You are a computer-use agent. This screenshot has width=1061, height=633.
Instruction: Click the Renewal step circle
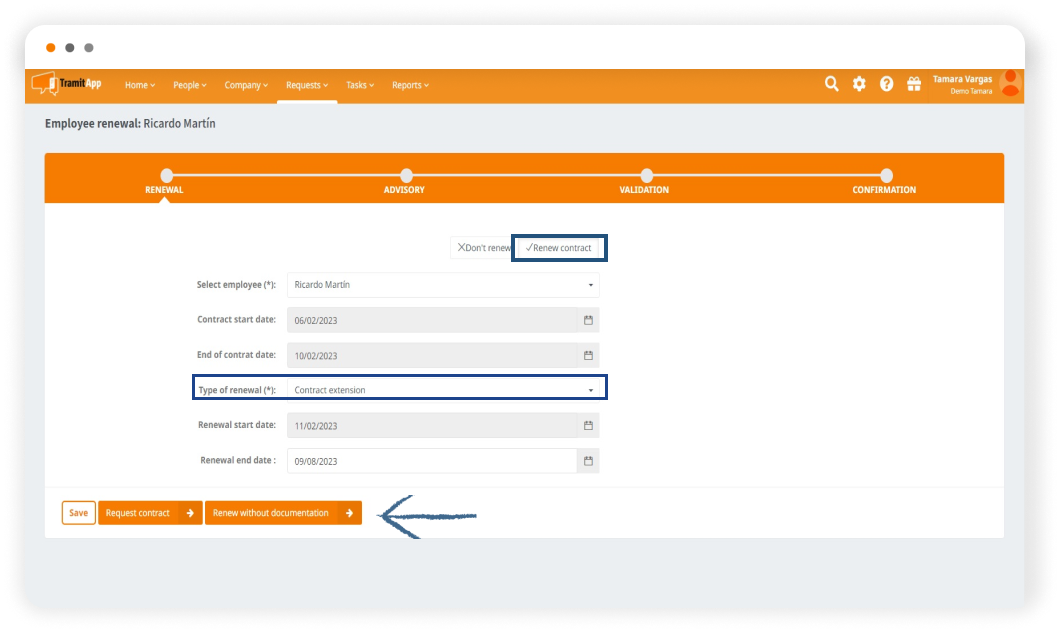(x=166, y=175)
